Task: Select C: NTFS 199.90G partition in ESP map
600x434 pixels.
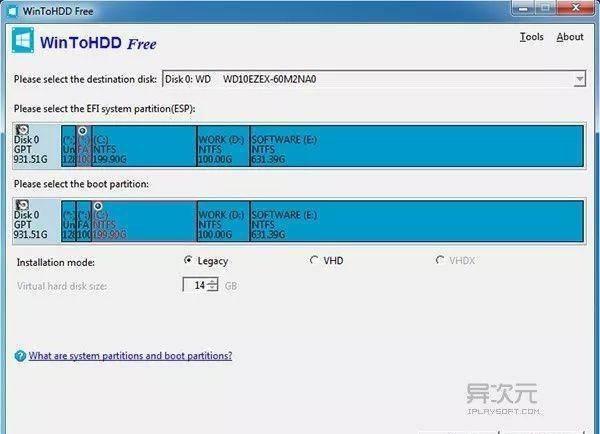Action: coord(144,146)
